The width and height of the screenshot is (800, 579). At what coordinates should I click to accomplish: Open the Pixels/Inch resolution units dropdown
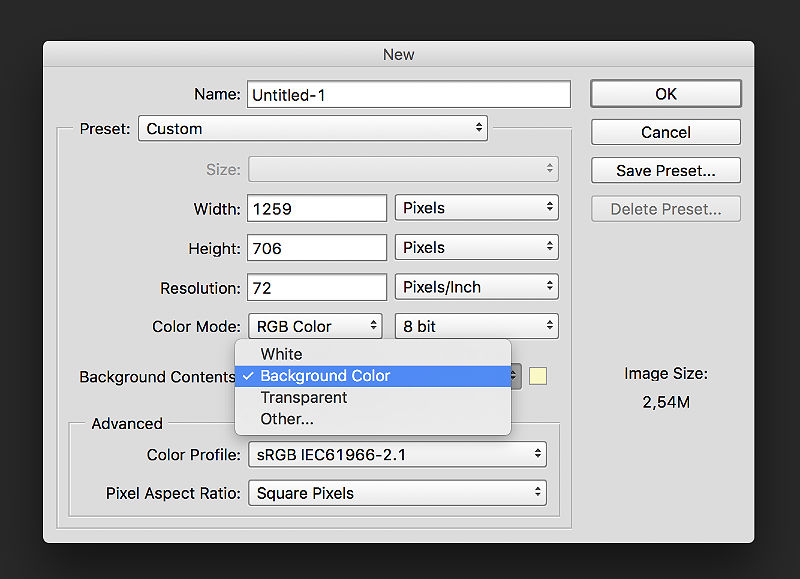(x=477, y=287)
